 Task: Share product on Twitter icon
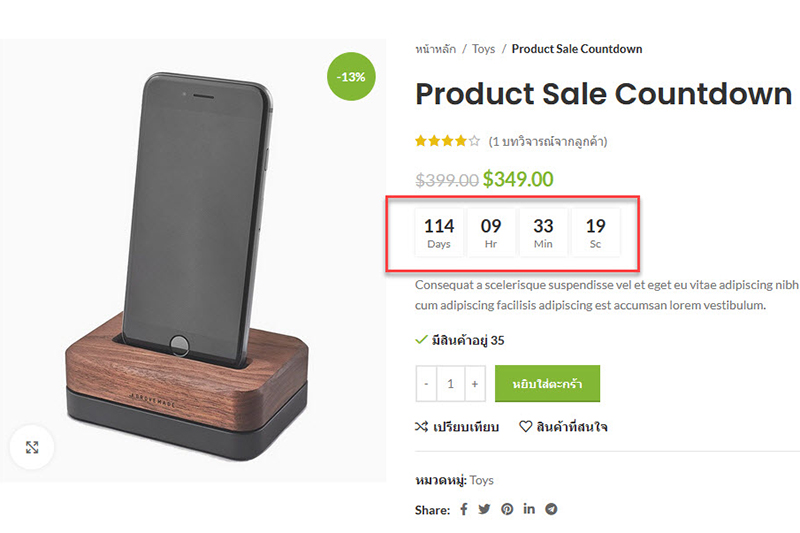(484, 510)
